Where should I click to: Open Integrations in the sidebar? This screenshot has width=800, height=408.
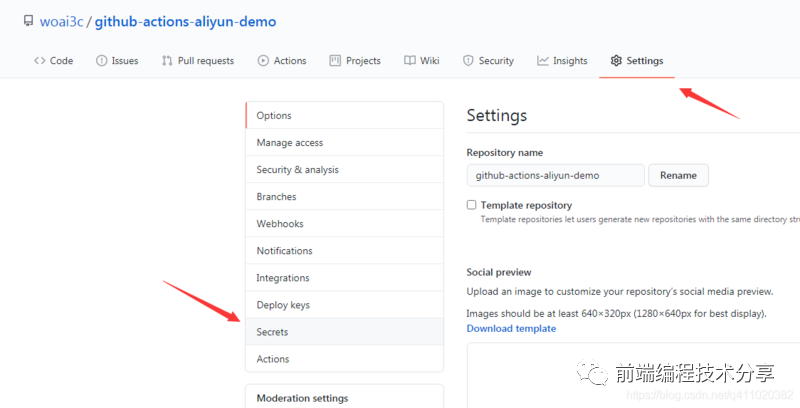point(344,277)
